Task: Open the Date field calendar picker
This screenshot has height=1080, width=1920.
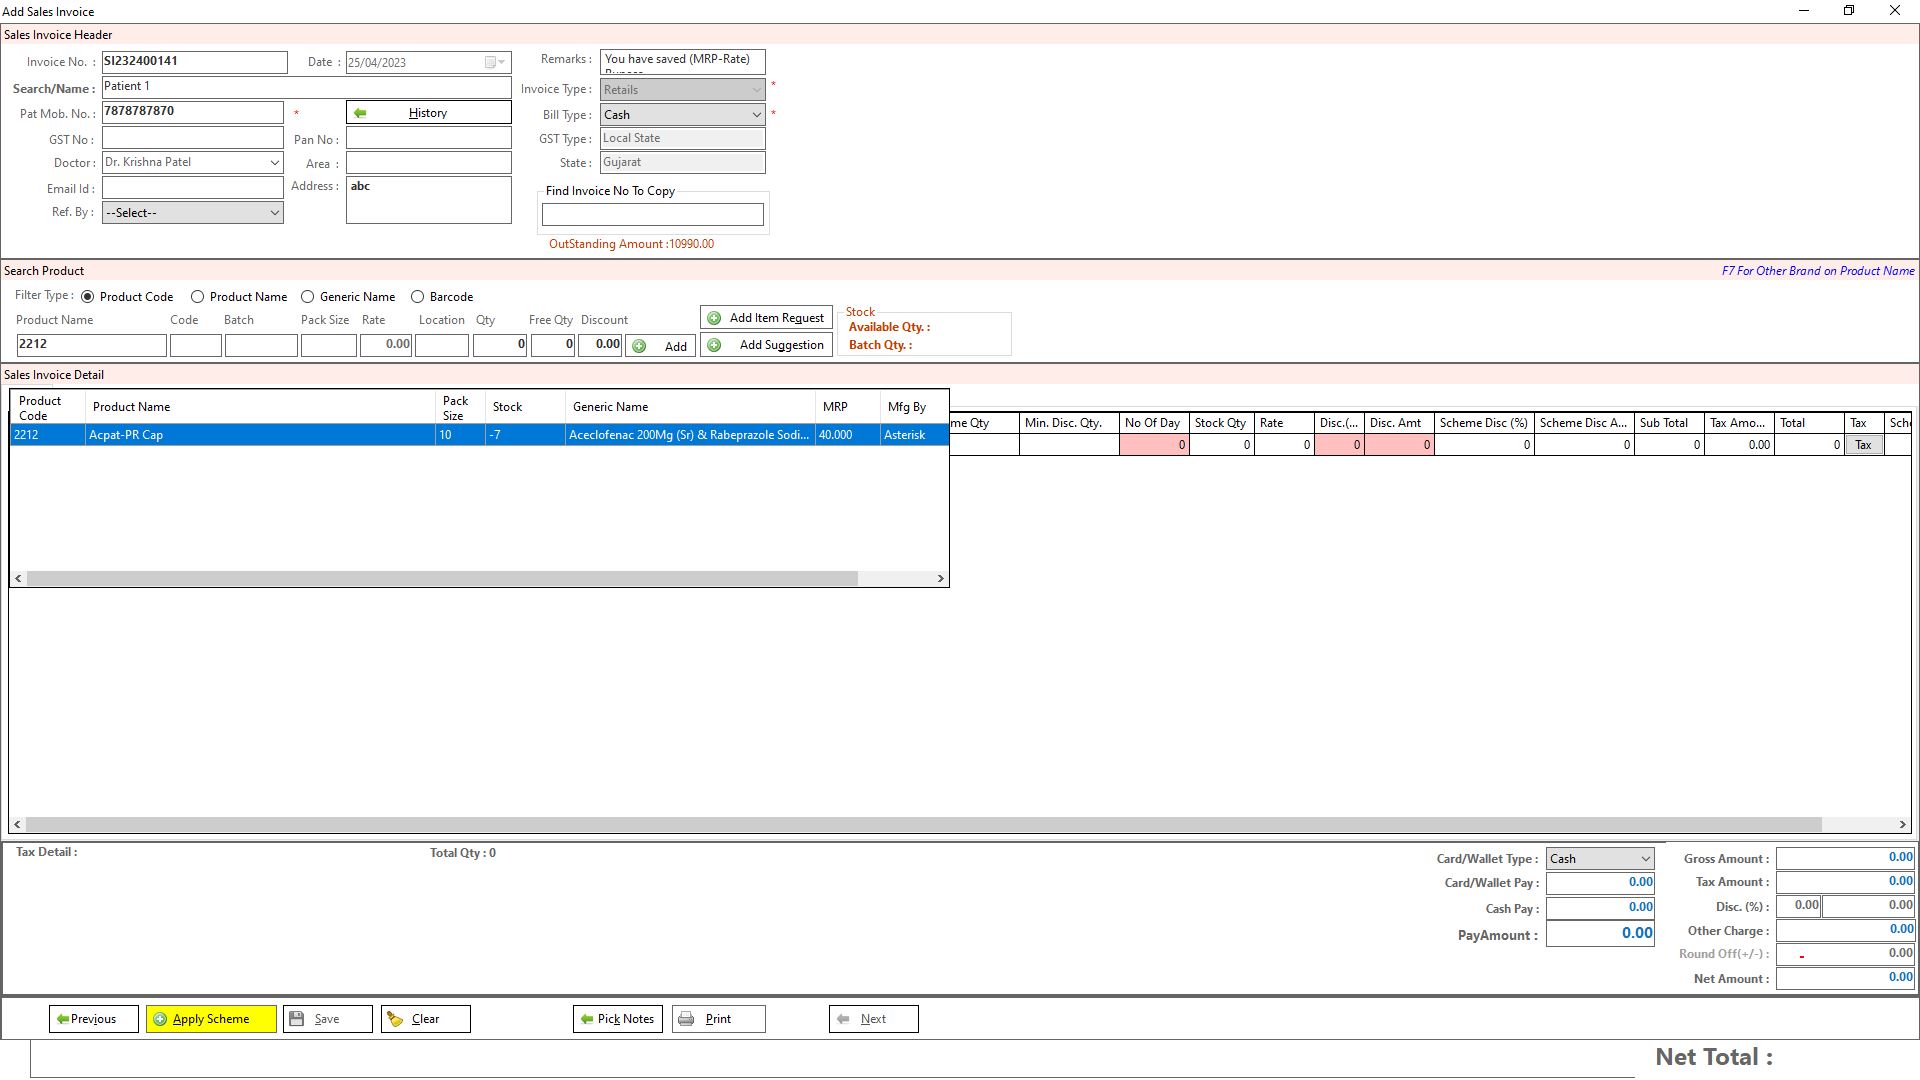Action: point(495,62)
